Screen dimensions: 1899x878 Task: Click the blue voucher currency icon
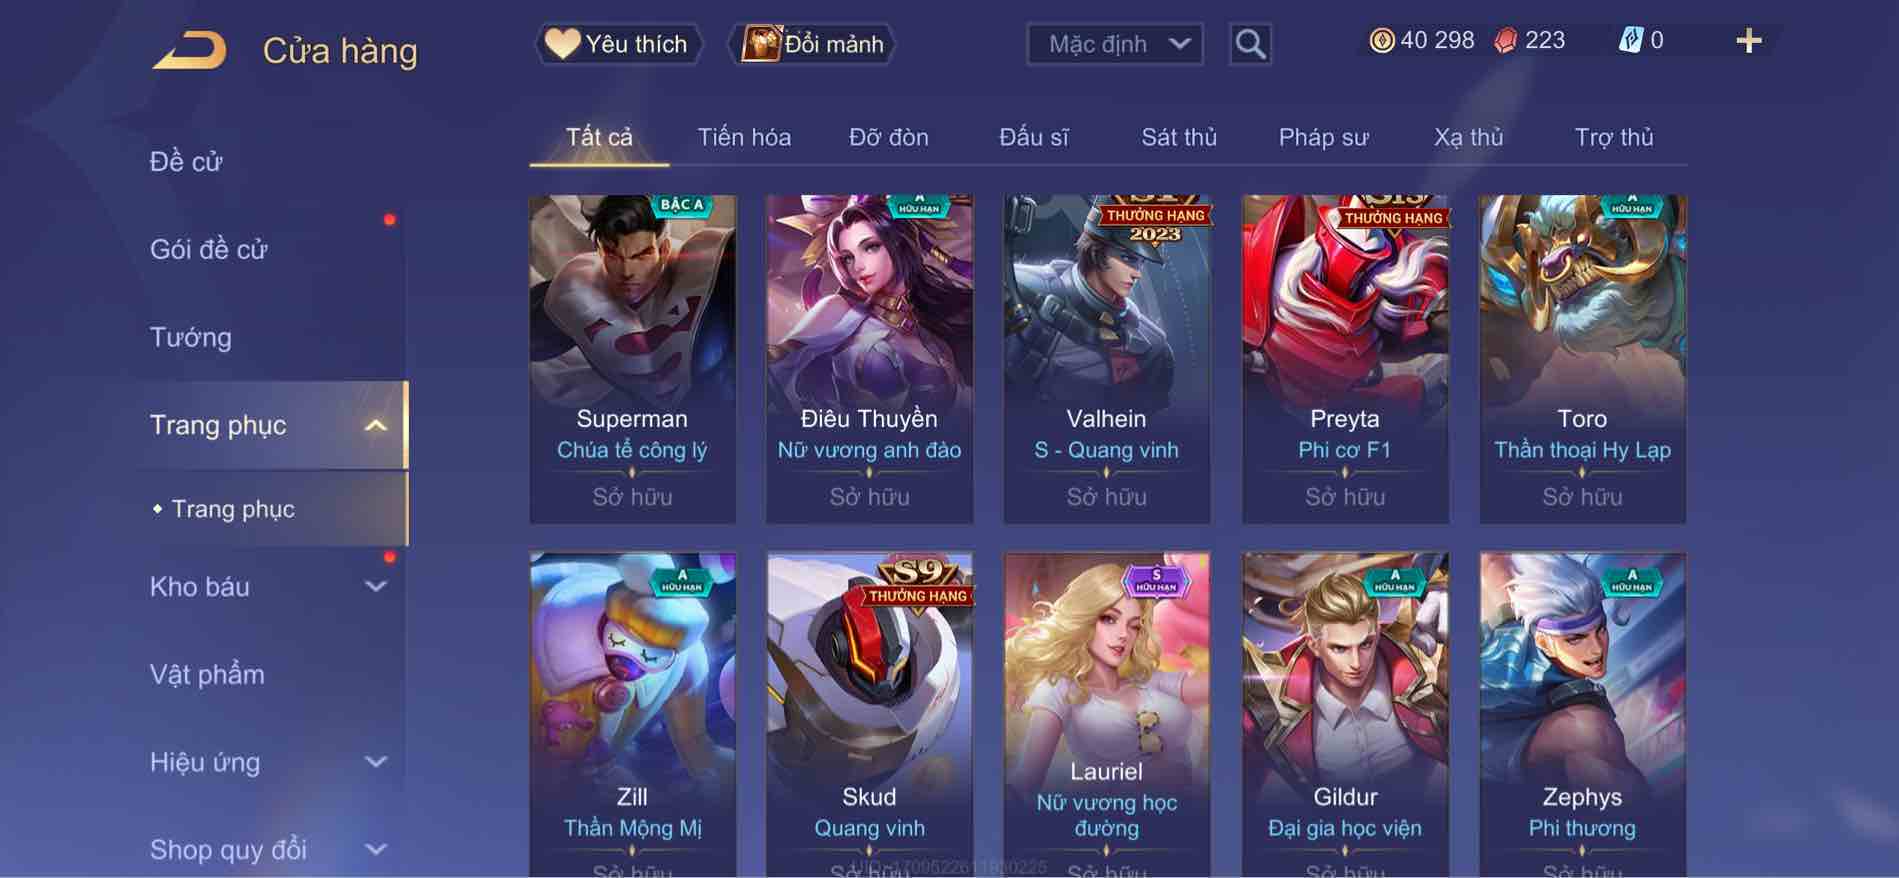tap(1631, 41)
